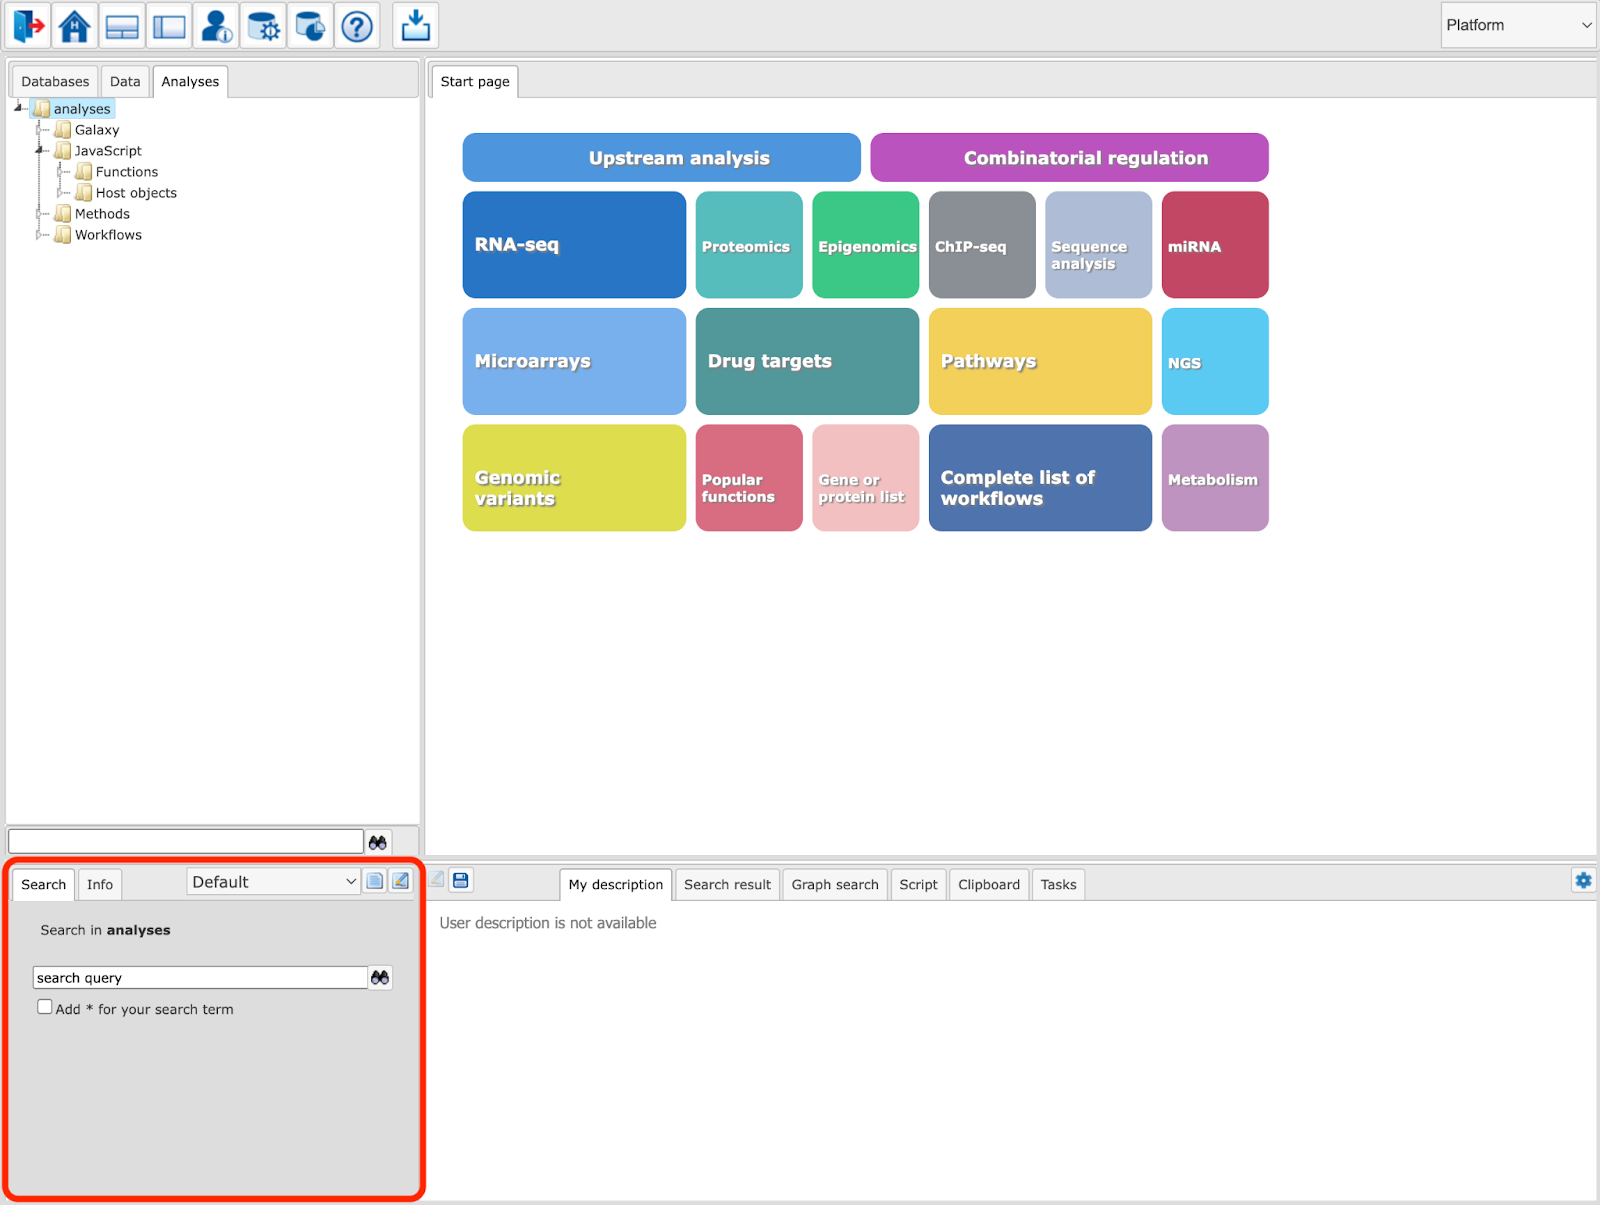Toggle the horizontal split layout icon

click(122, 26)
